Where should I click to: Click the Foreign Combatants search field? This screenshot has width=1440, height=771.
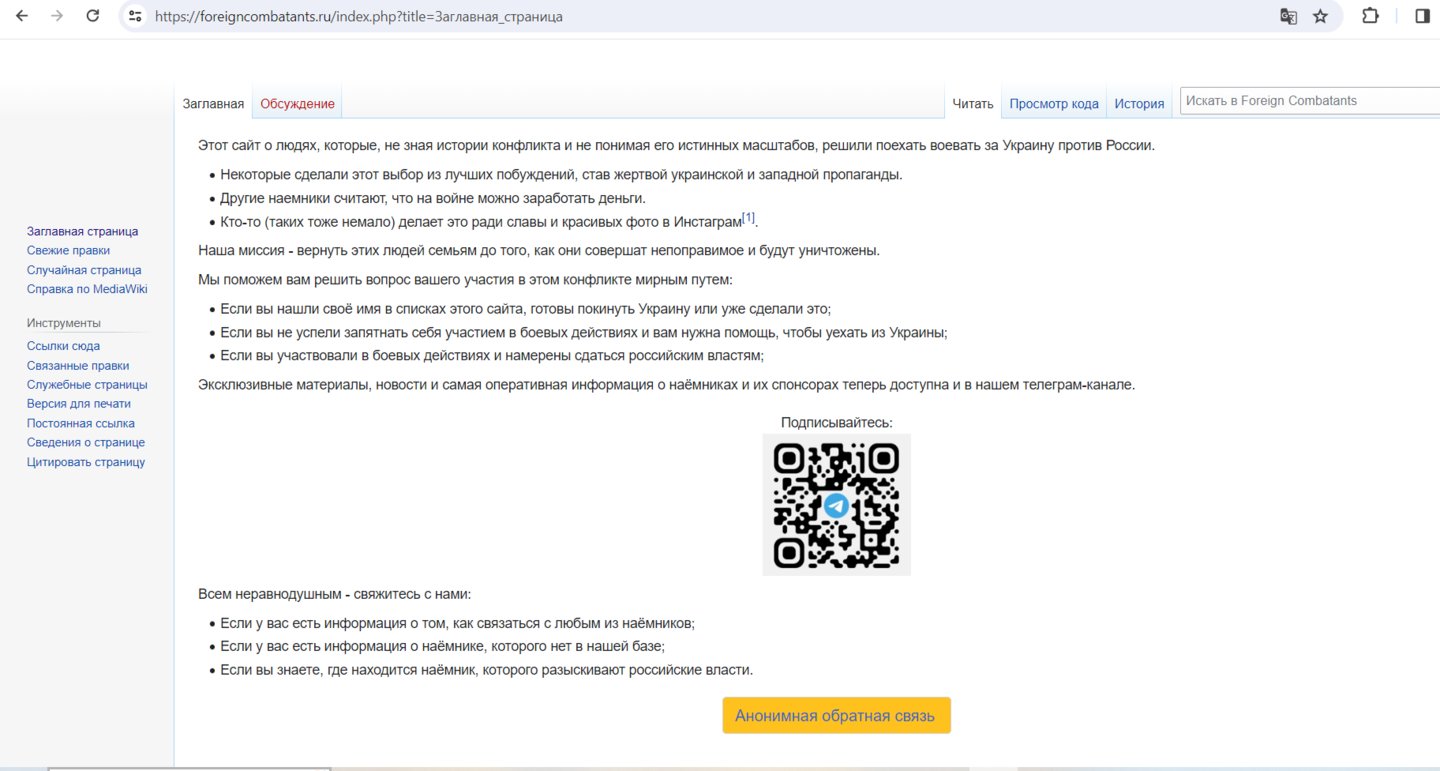pos(1310,100)
